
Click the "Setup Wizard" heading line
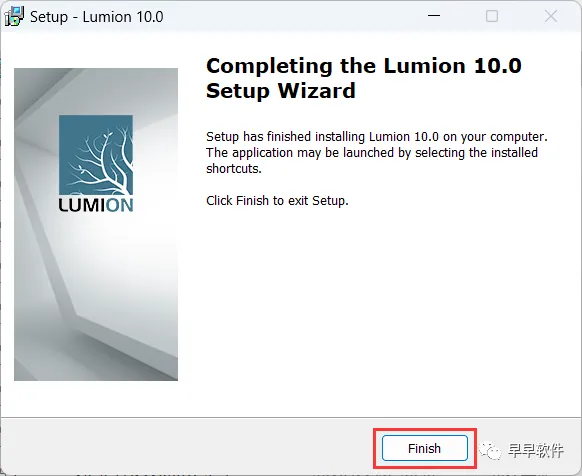[281, 91]
